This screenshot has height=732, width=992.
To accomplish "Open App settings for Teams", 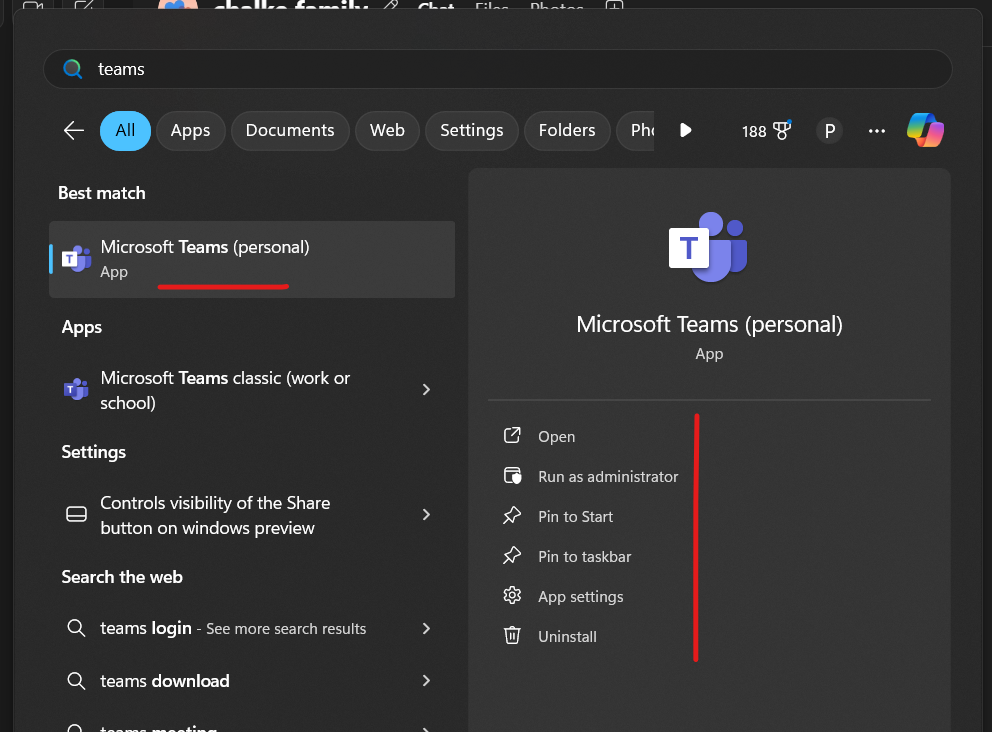I will (580, 597).
